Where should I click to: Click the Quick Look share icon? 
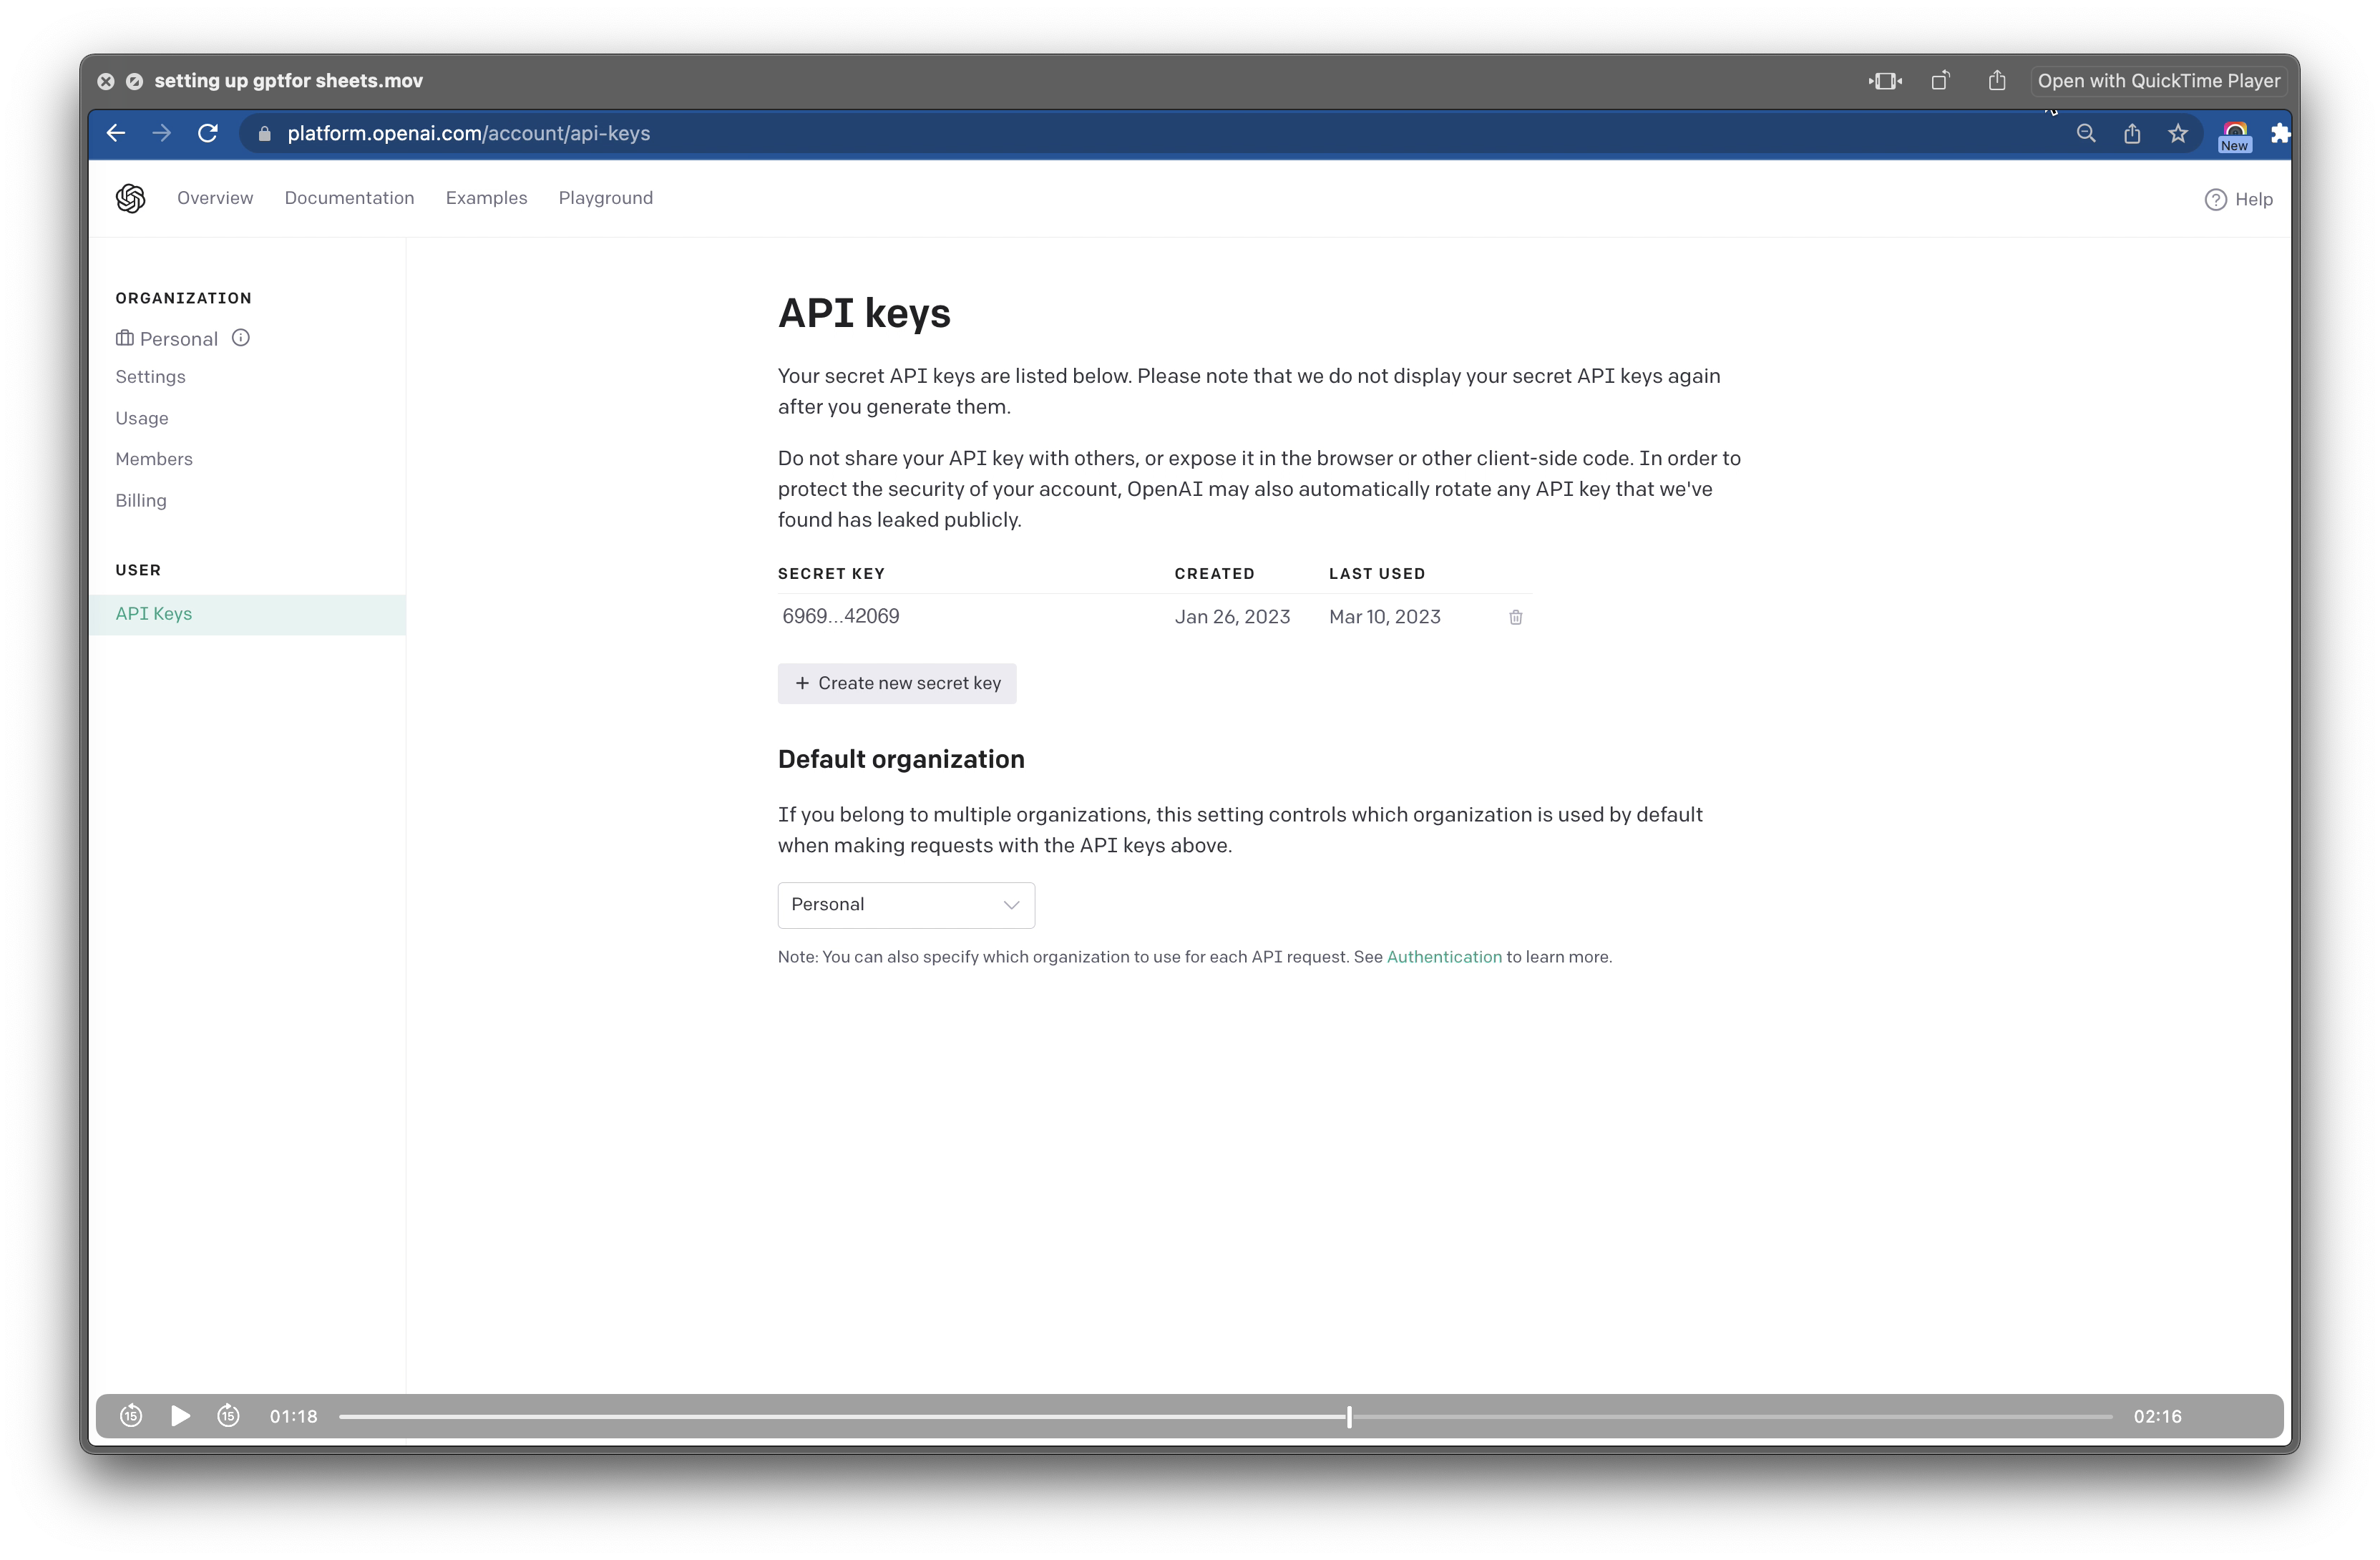point(1996,81)
